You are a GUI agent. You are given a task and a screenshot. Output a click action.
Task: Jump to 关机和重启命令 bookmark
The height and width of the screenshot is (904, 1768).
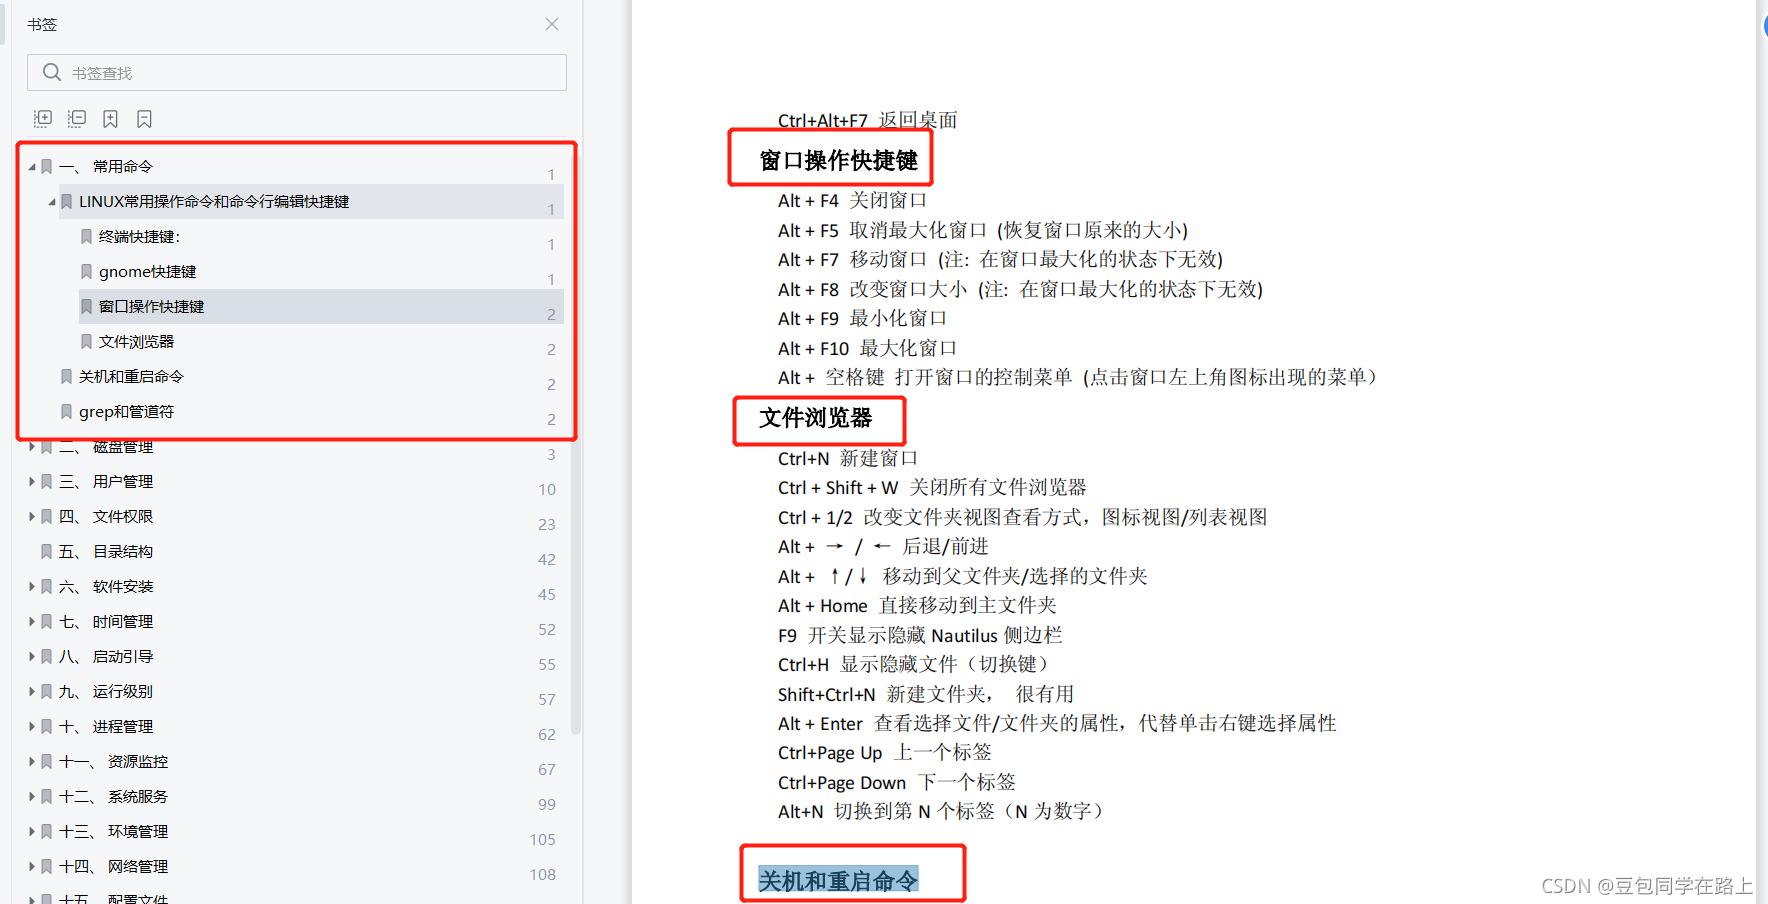pos(131,376)
